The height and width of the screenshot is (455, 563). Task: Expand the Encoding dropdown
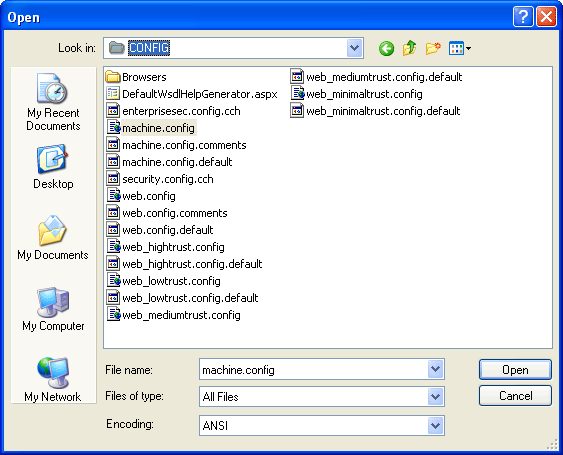[435, 426]
